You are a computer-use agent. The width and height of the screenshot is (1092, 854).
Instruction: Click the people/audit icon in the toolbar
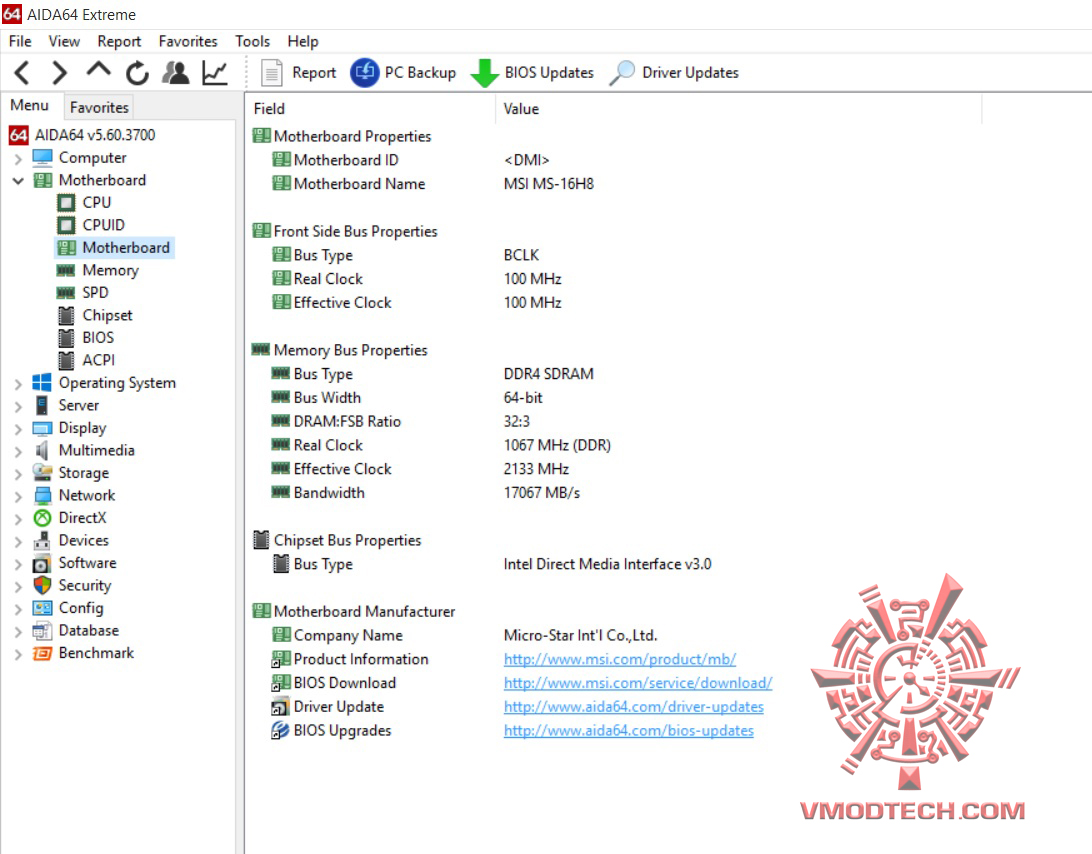(x=175, y=72)
